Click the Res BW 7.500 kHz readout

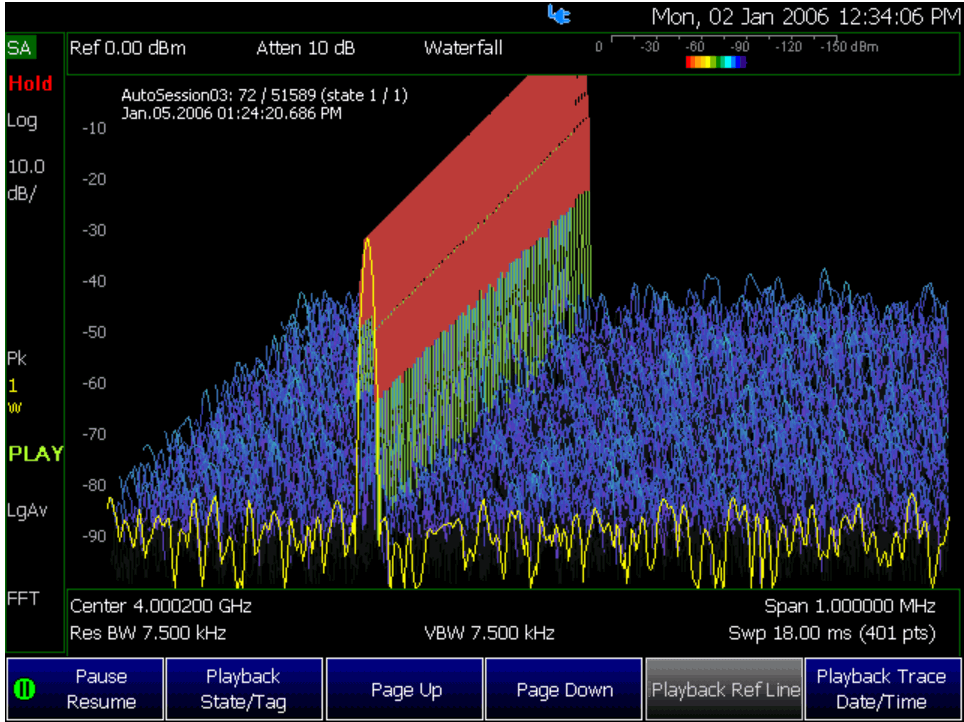(x=148, y=633)
